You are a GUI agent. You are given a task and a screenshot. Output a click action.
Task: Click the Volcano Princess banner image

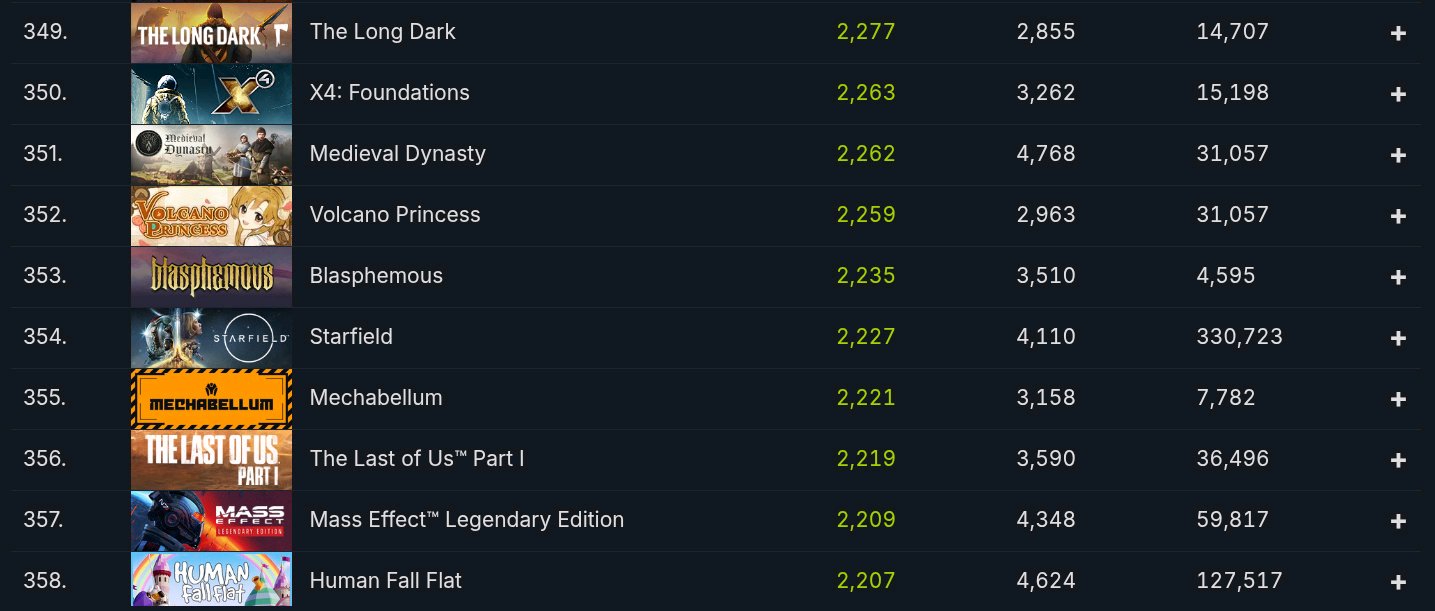coord(211,215)
